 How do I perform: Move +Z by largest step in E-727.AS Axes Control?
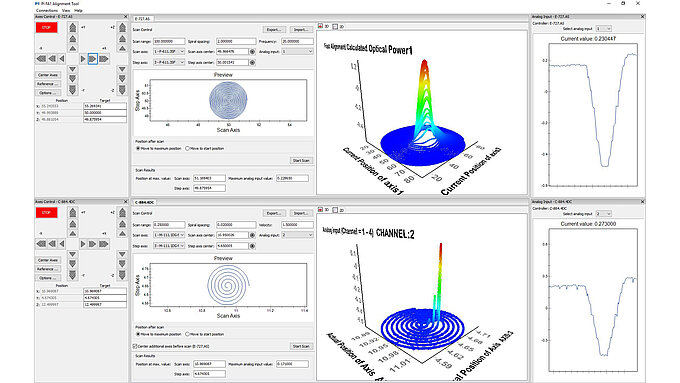tap(122, 28)
